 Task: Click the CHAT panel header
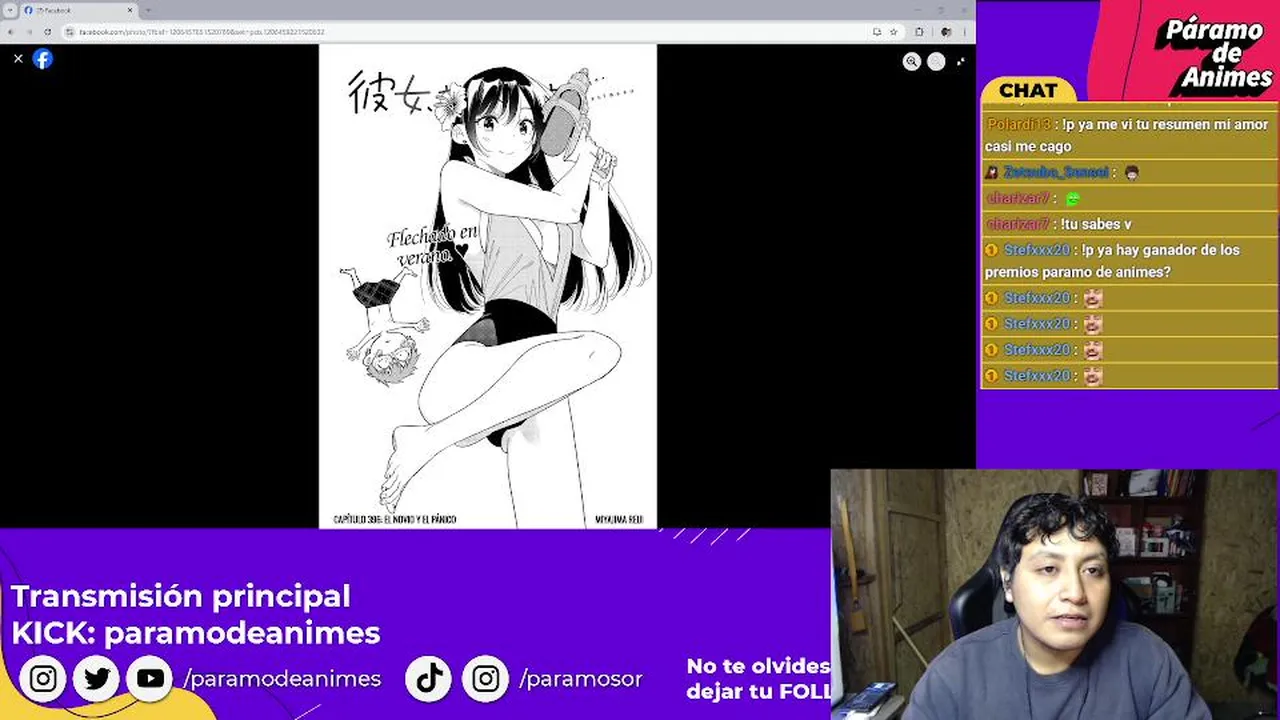1028,90
